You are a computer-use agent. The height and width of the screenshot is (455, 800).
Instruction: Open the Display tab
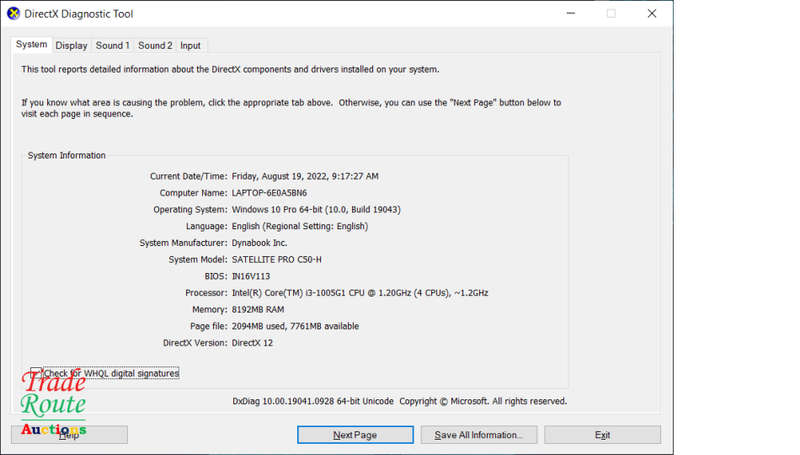pos(71,45)
